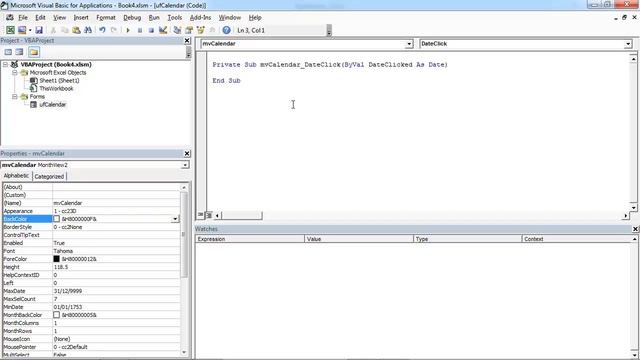Open the Debug menu

pos(132,18)
